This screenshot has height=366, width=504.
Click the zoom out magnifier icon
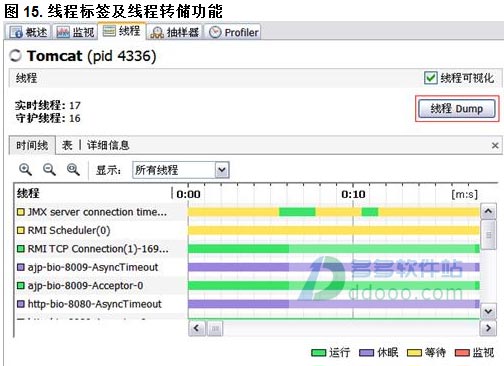[x=49, y=170]
